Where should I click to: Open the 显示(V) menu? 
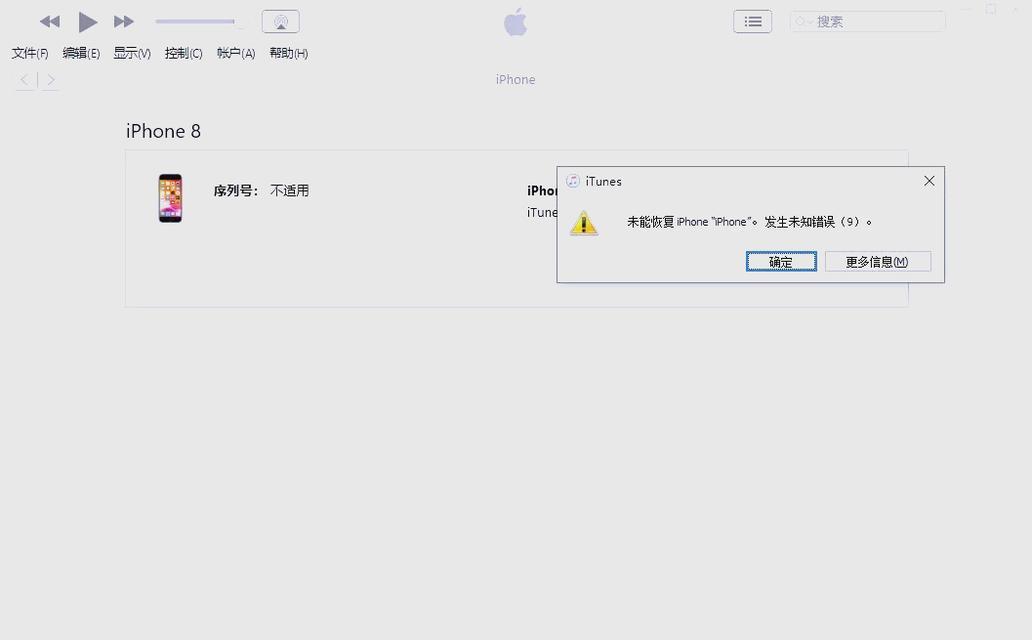[132, 53]
